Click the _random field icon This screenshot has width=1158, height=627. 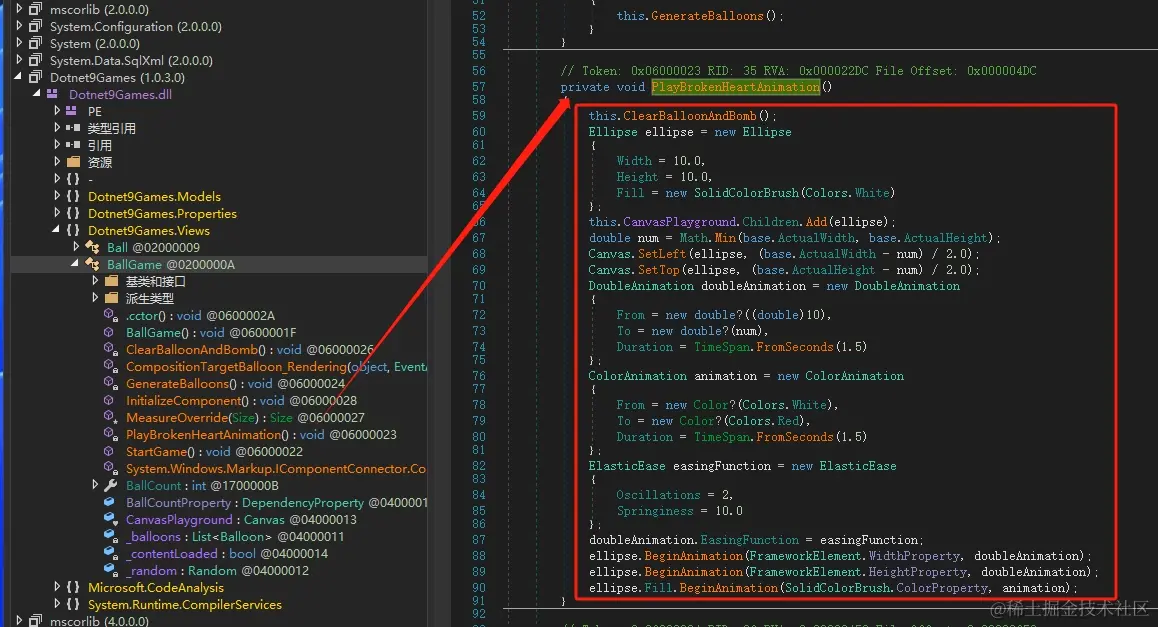tap(111, 570)
